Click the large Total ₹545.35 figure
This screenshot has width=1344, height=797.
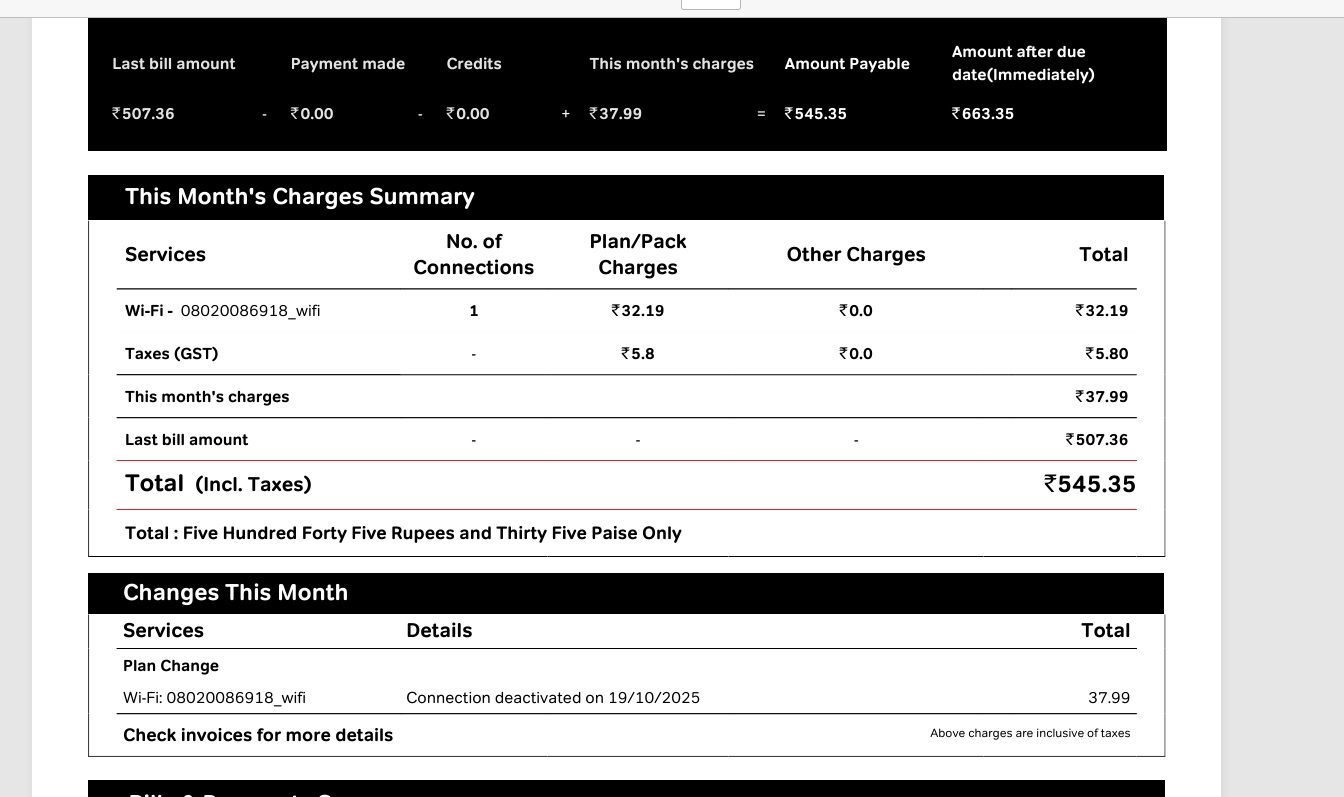click(1089, 484)
